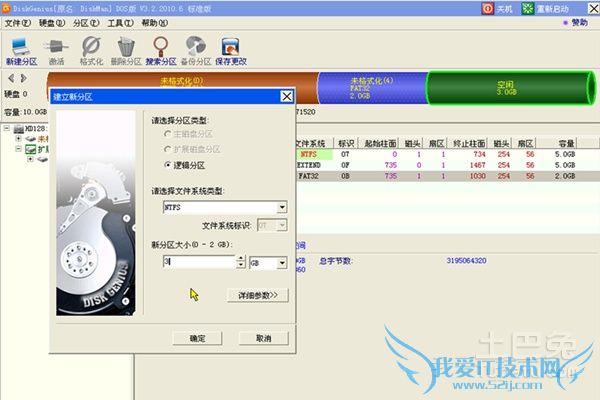Click the 详细参数>> button
Viewport: 600px width, 400px height.
coord(258,295)
